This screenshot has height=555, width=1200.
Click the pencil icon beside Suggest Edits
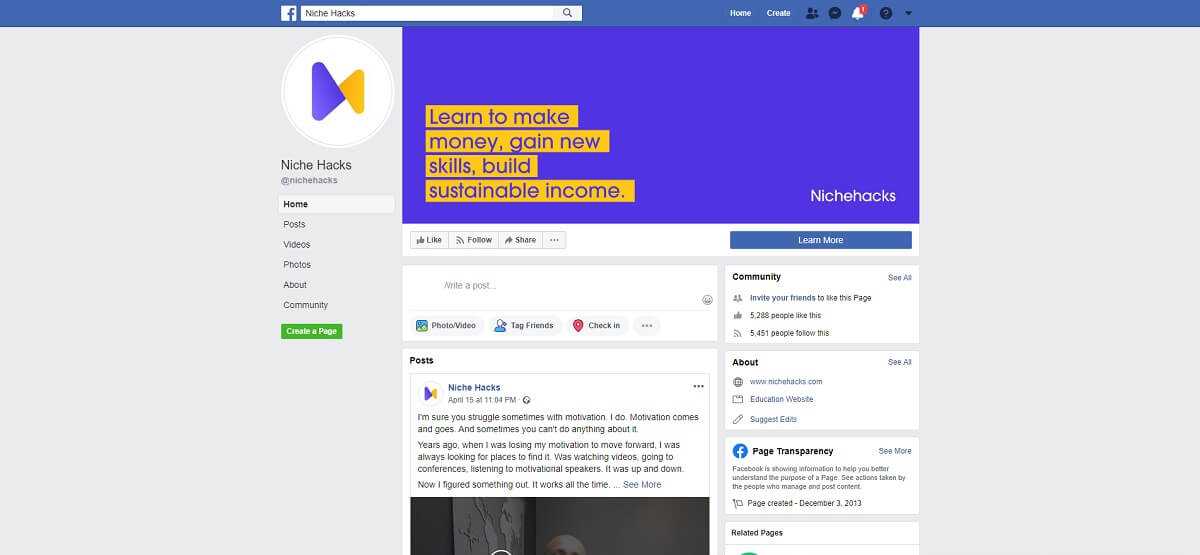(x=738, y=420)
